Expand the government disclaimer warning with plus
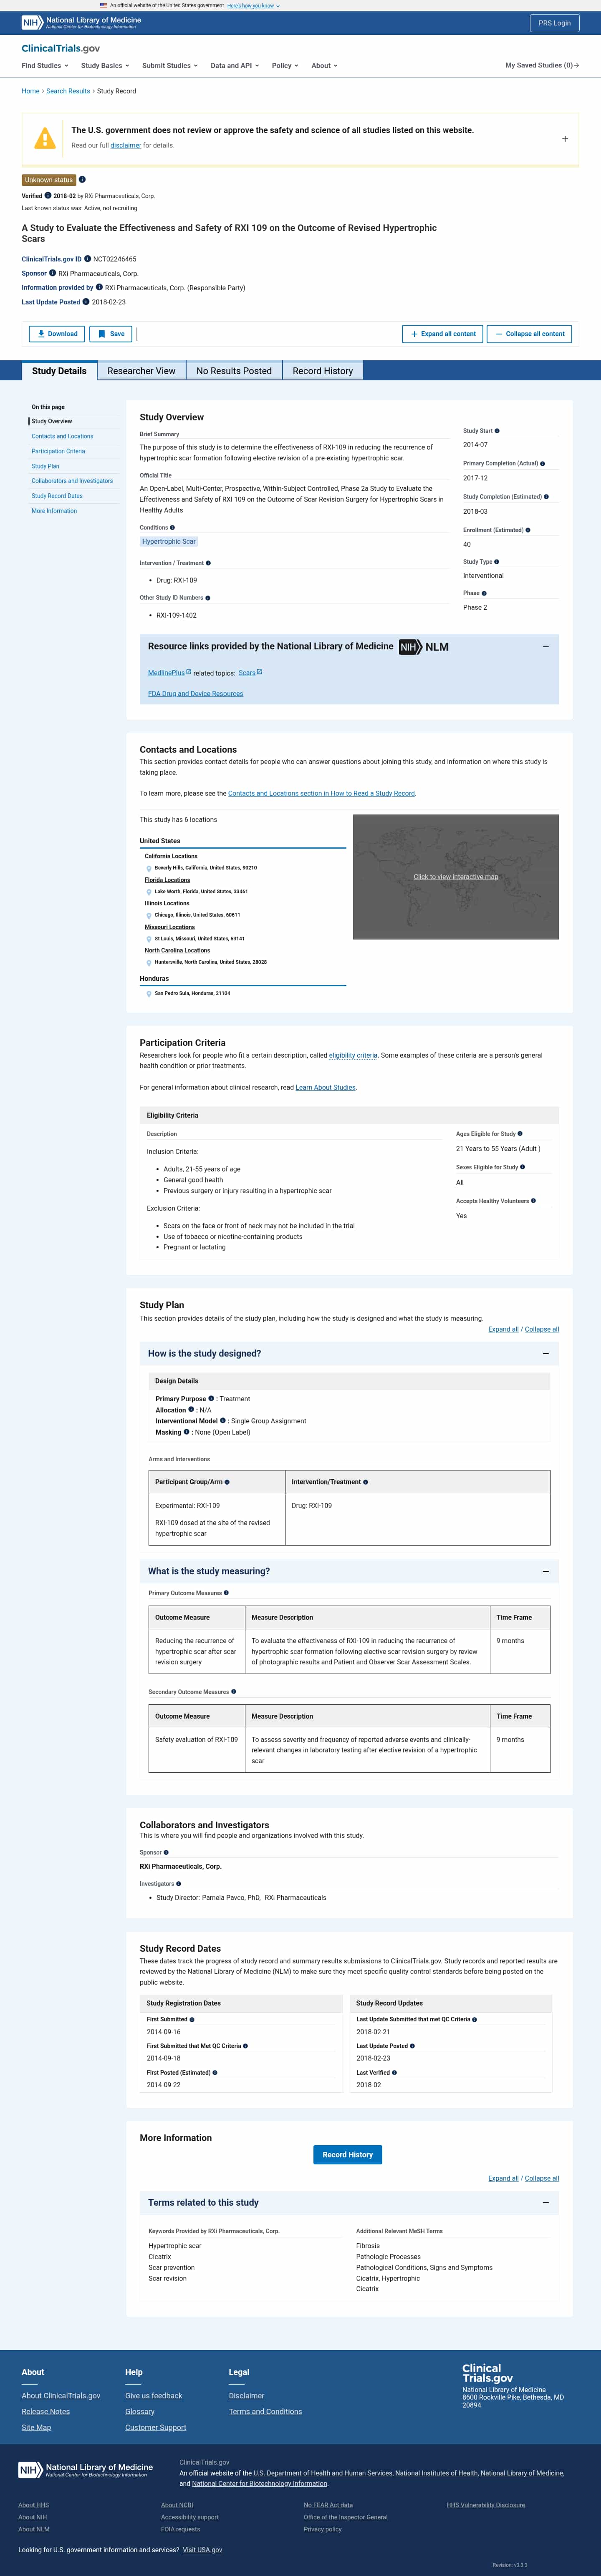 565,139
